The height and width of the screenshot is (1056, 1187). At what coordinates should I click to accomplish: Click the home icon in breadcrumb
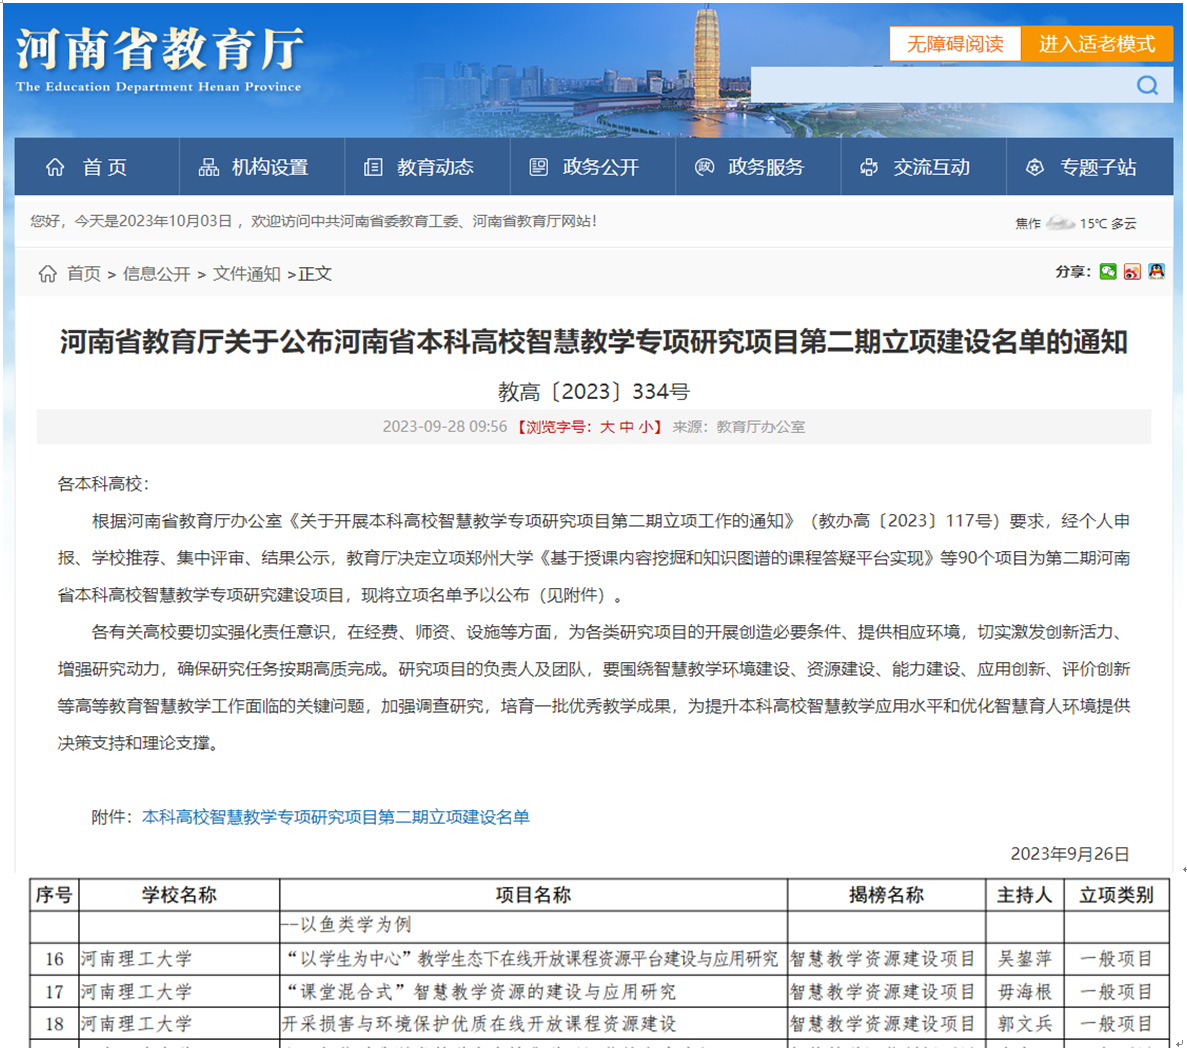click(47, 274)
